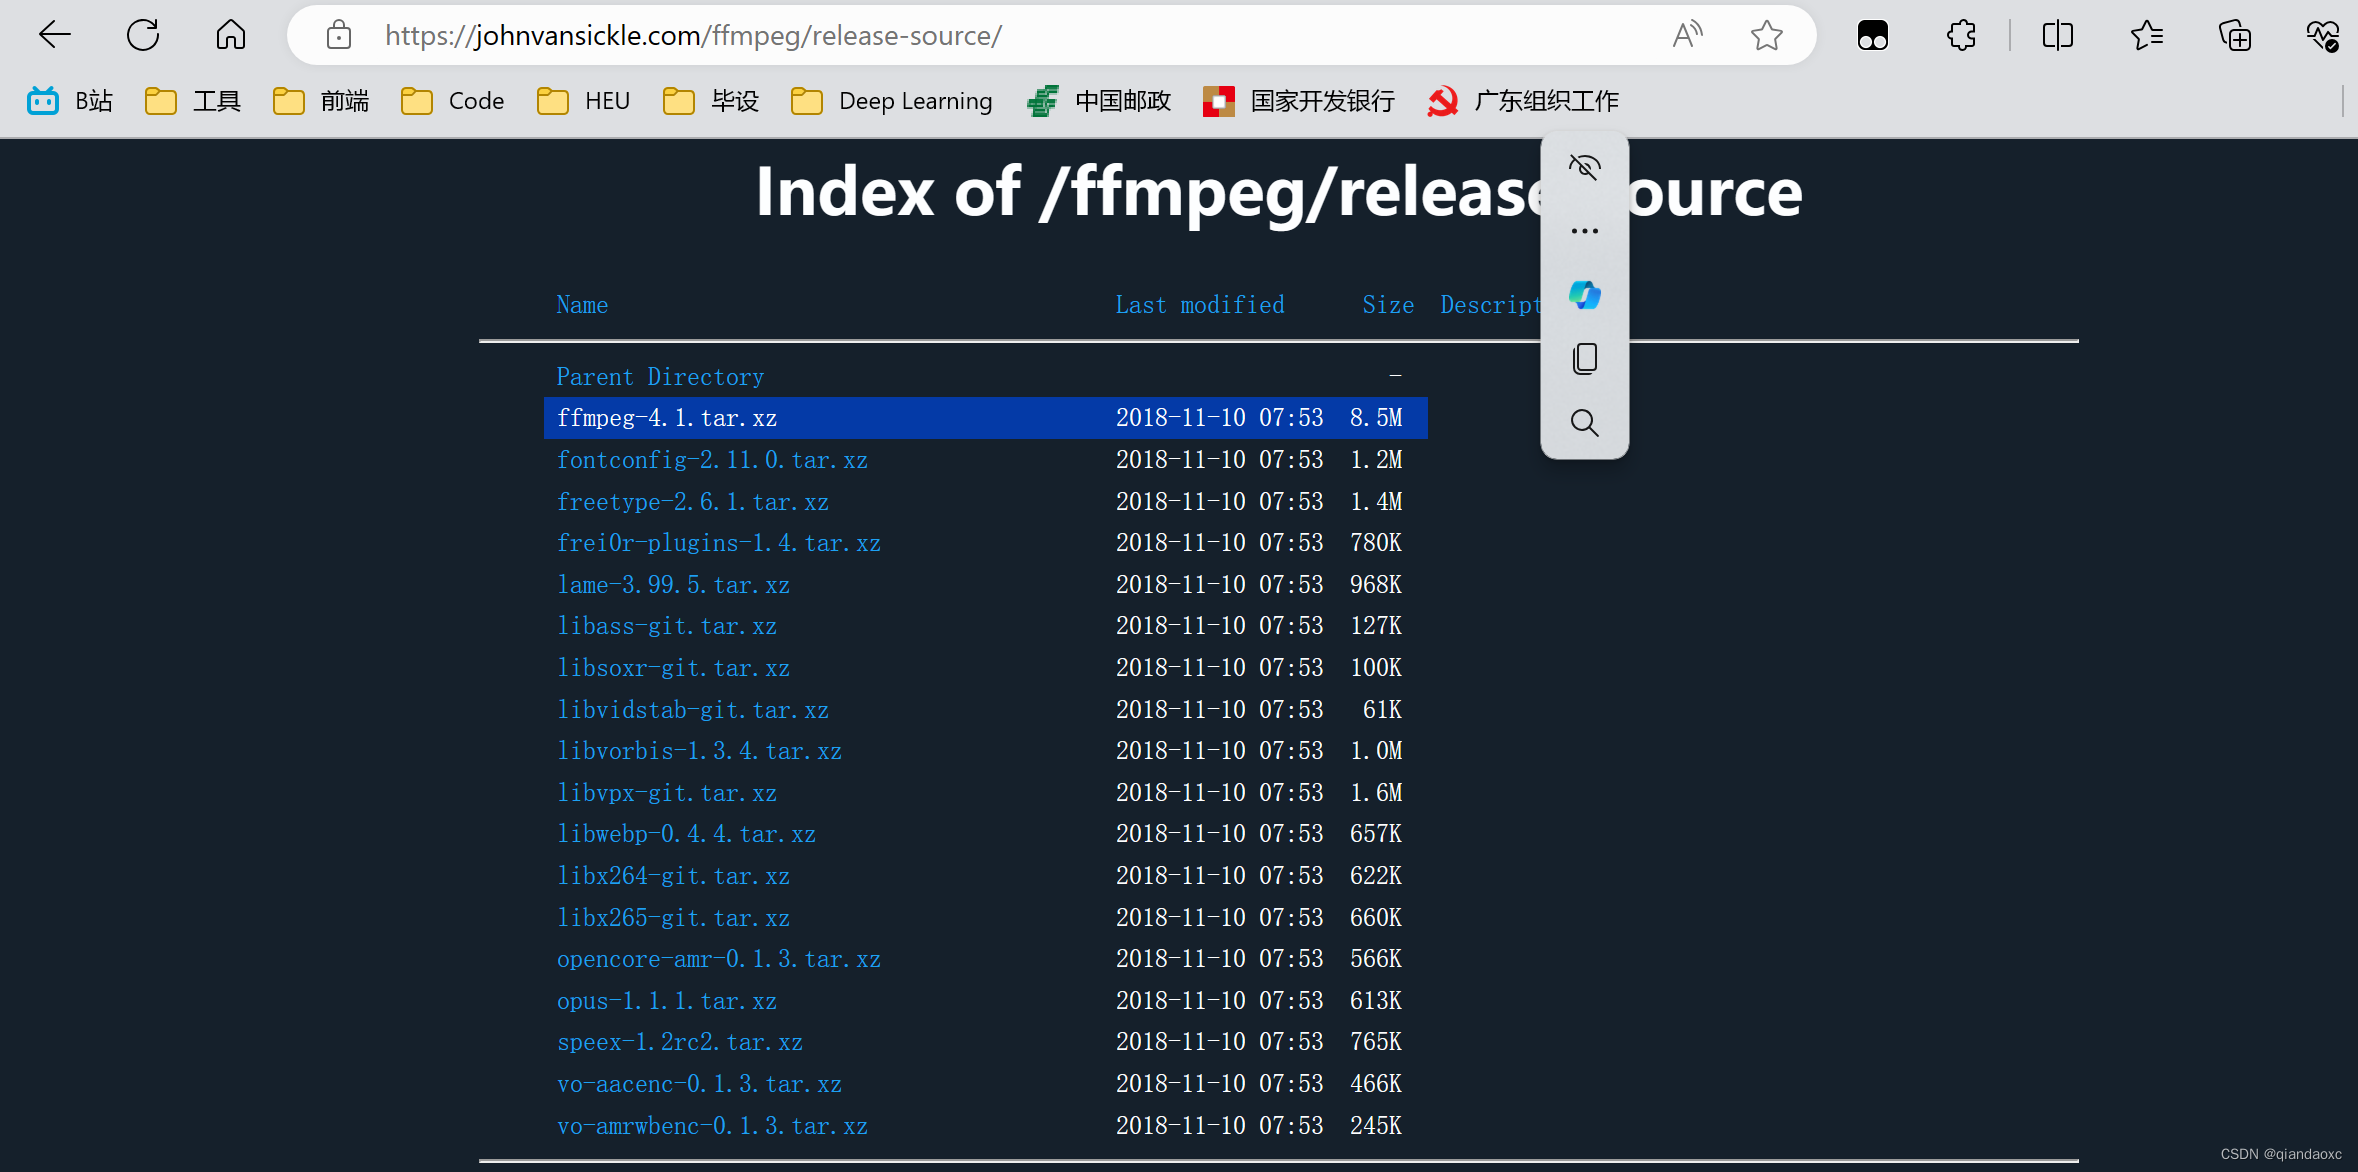Screen dimensions: 2358x1172
Task: Sort listing by Last modified column
Action: (1199, 305)
